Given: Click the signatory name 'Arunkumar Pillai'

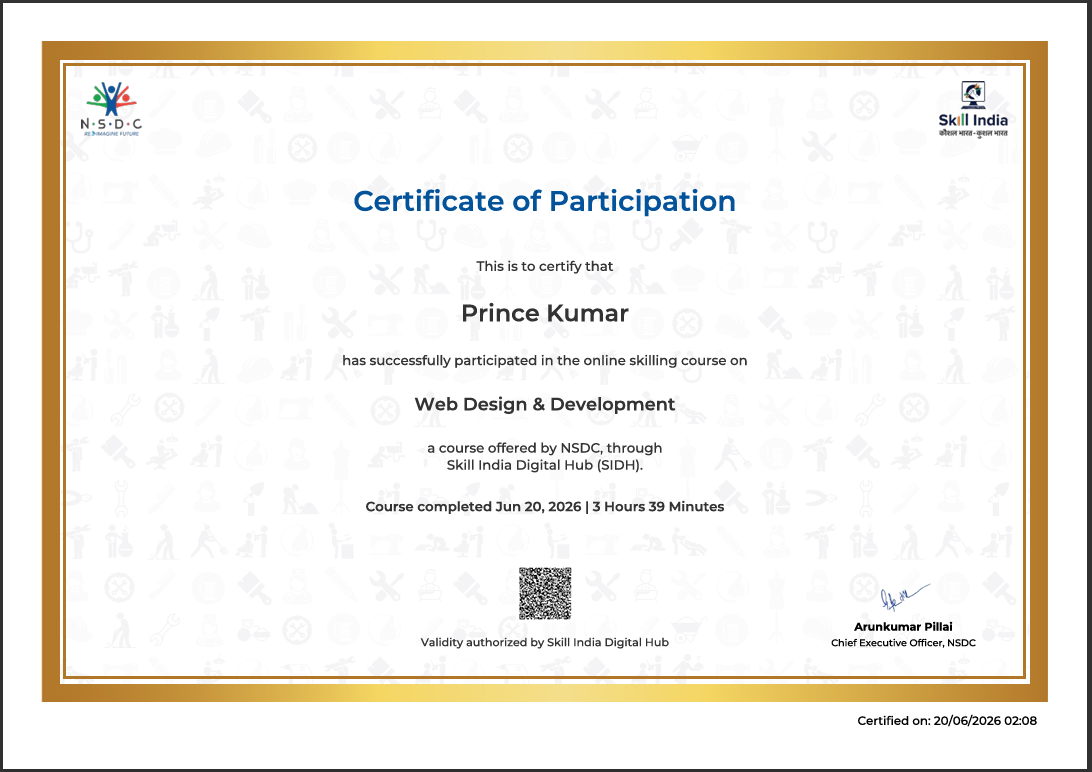Looking at the screenshot, I should tap(903, 627).
